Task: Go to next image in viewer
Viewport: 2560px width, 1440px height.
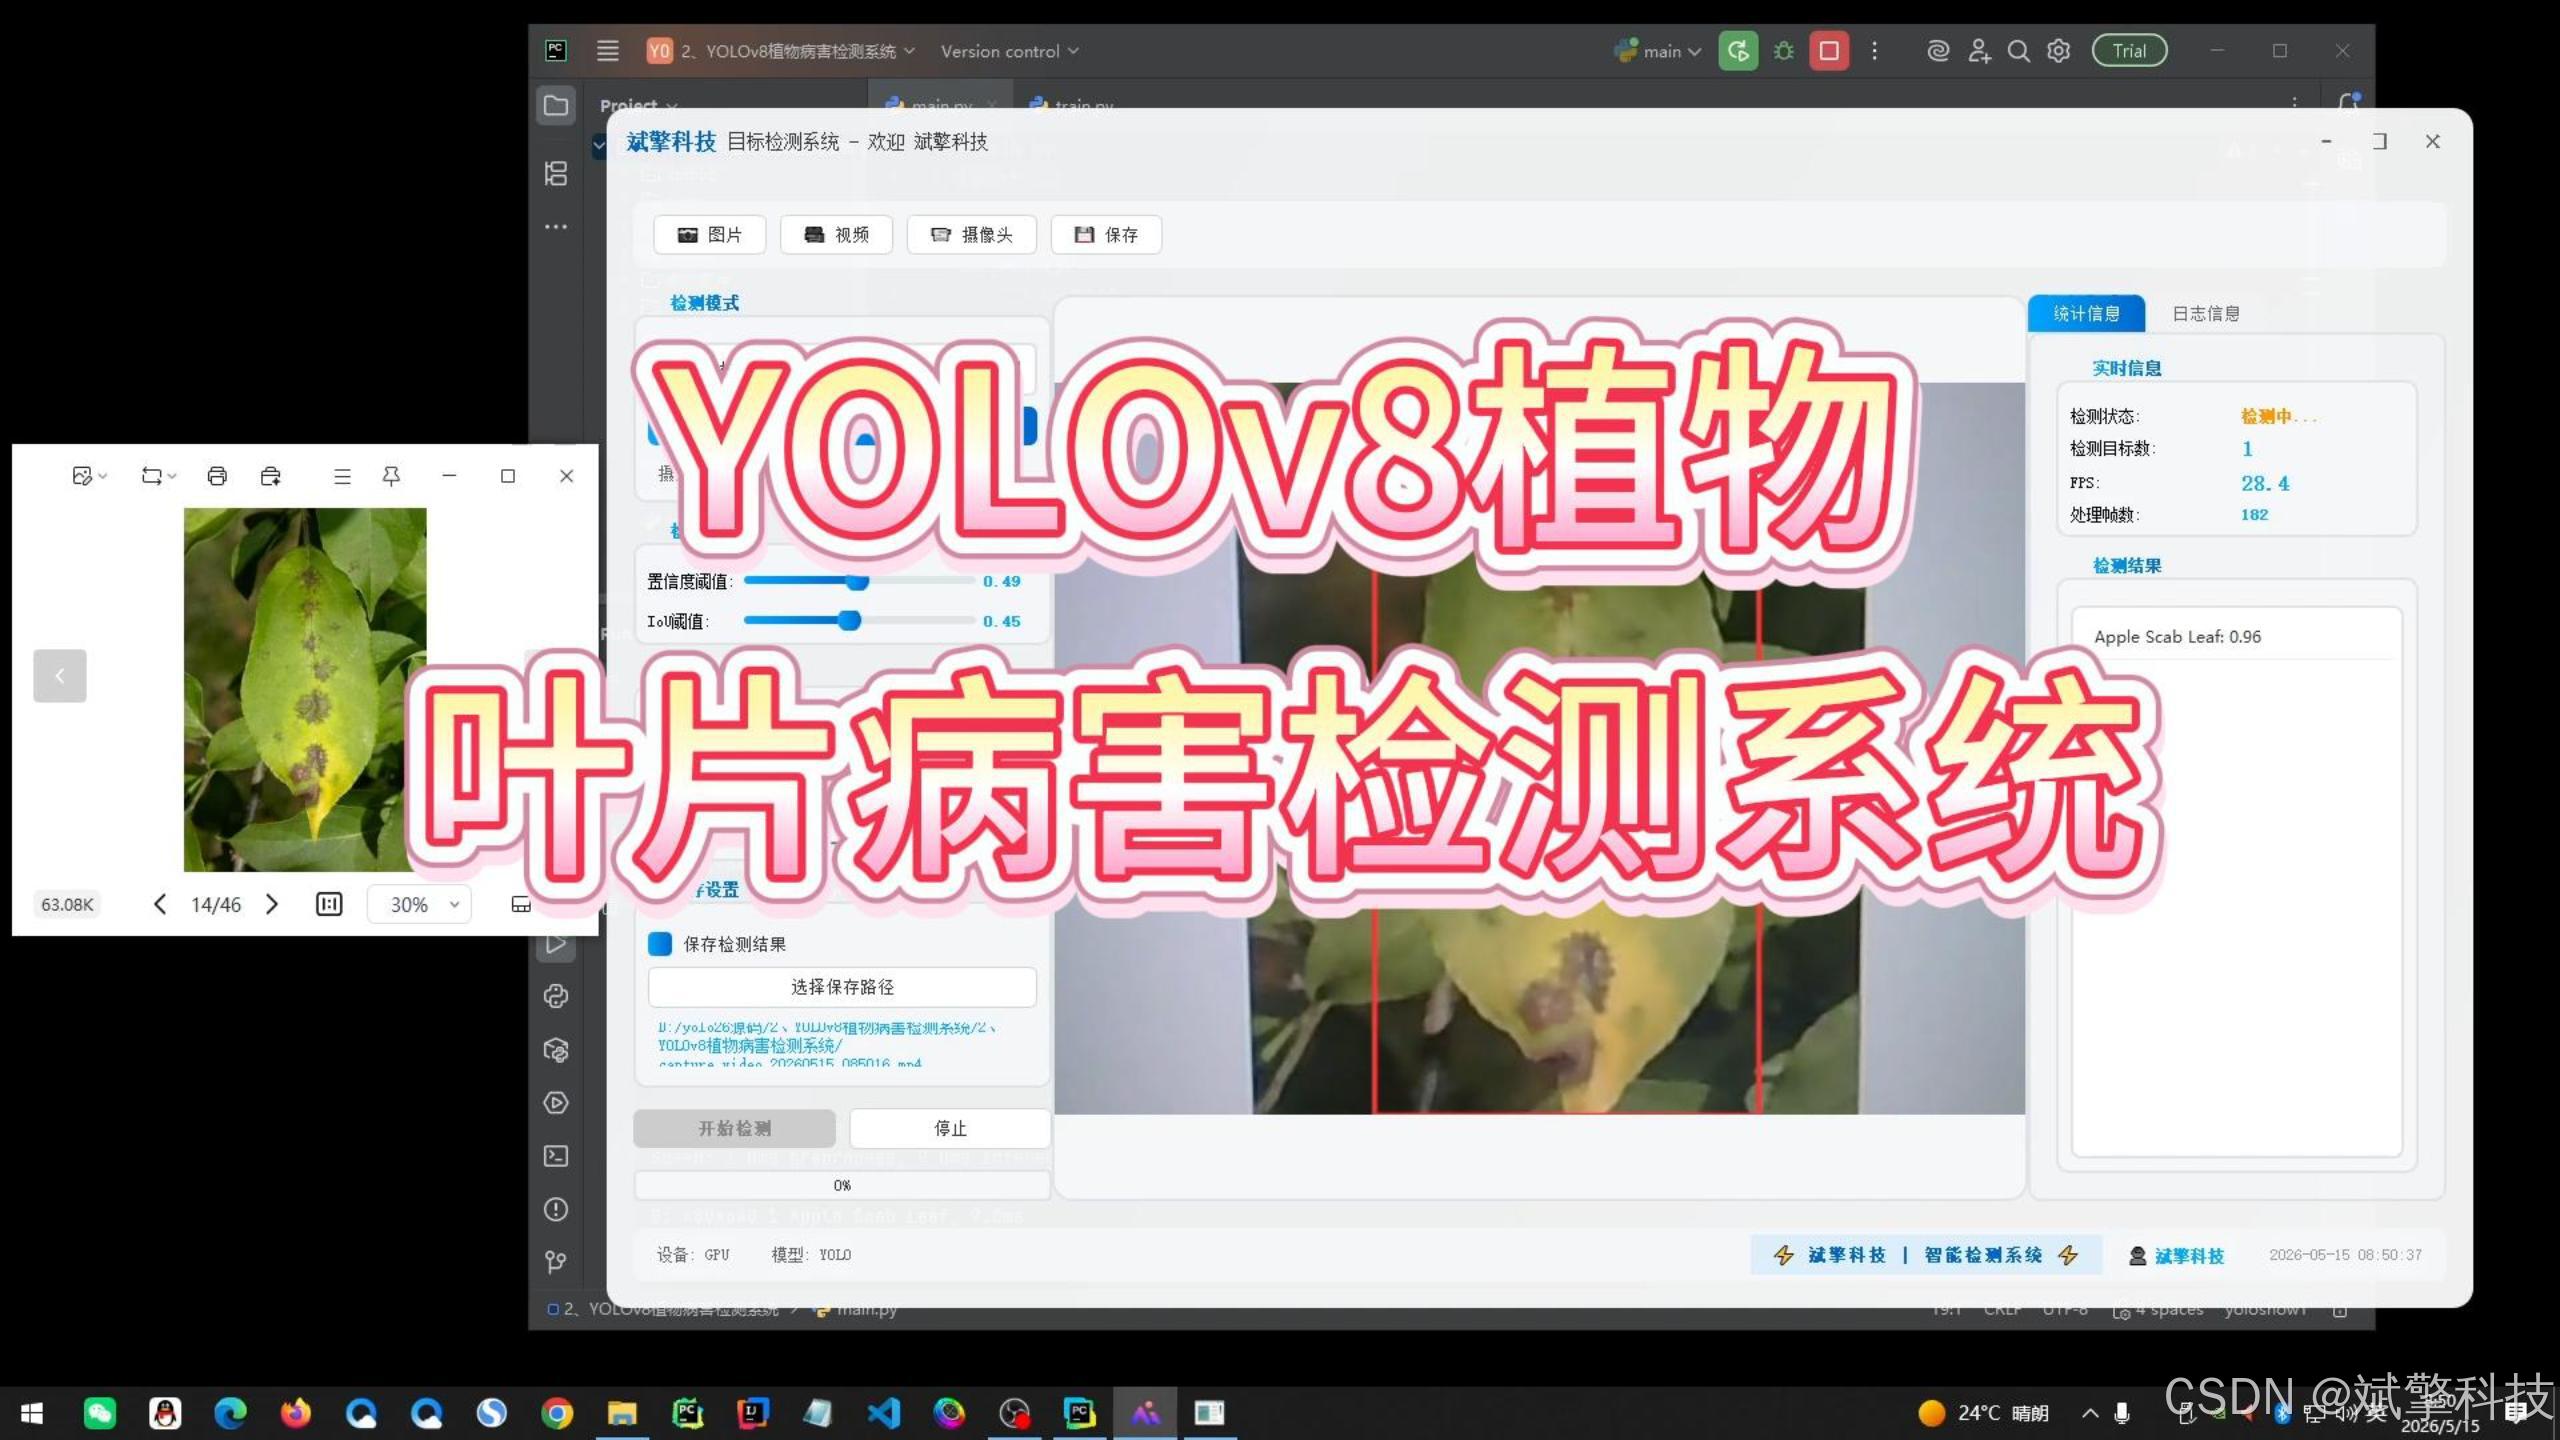Action: pos(272,904)
